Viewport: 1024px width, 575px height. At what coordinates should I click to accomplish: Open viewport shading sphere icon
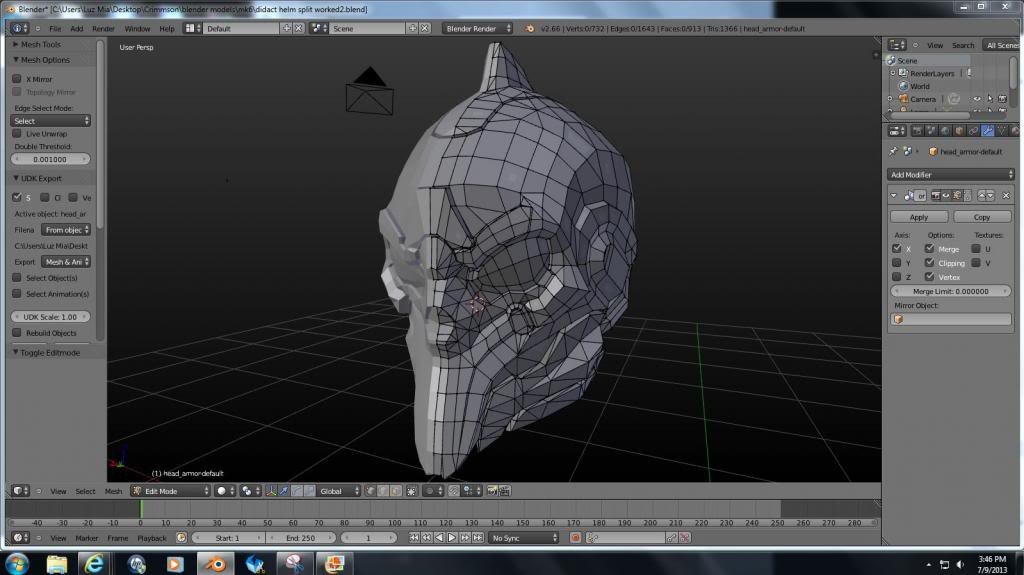(x=223, y=491)
